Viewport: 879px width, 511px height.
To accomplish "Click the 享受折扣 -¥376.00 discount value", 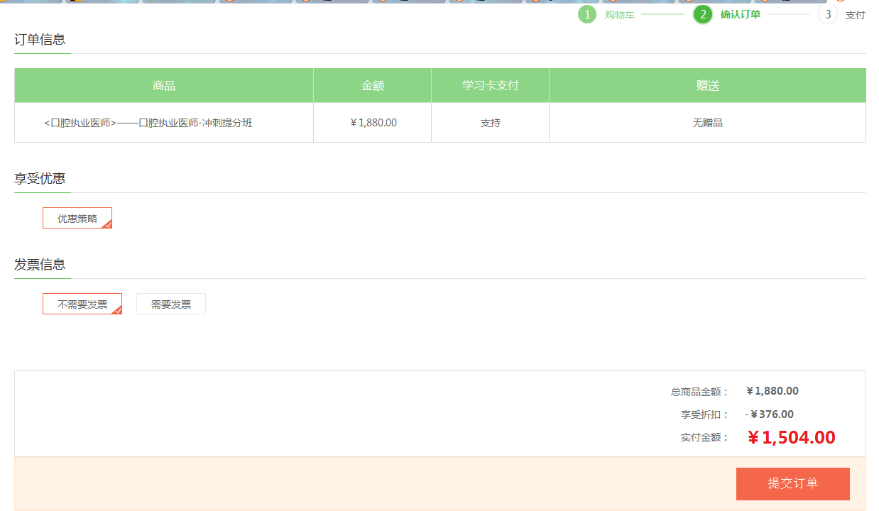I will [x=770, y=414].
